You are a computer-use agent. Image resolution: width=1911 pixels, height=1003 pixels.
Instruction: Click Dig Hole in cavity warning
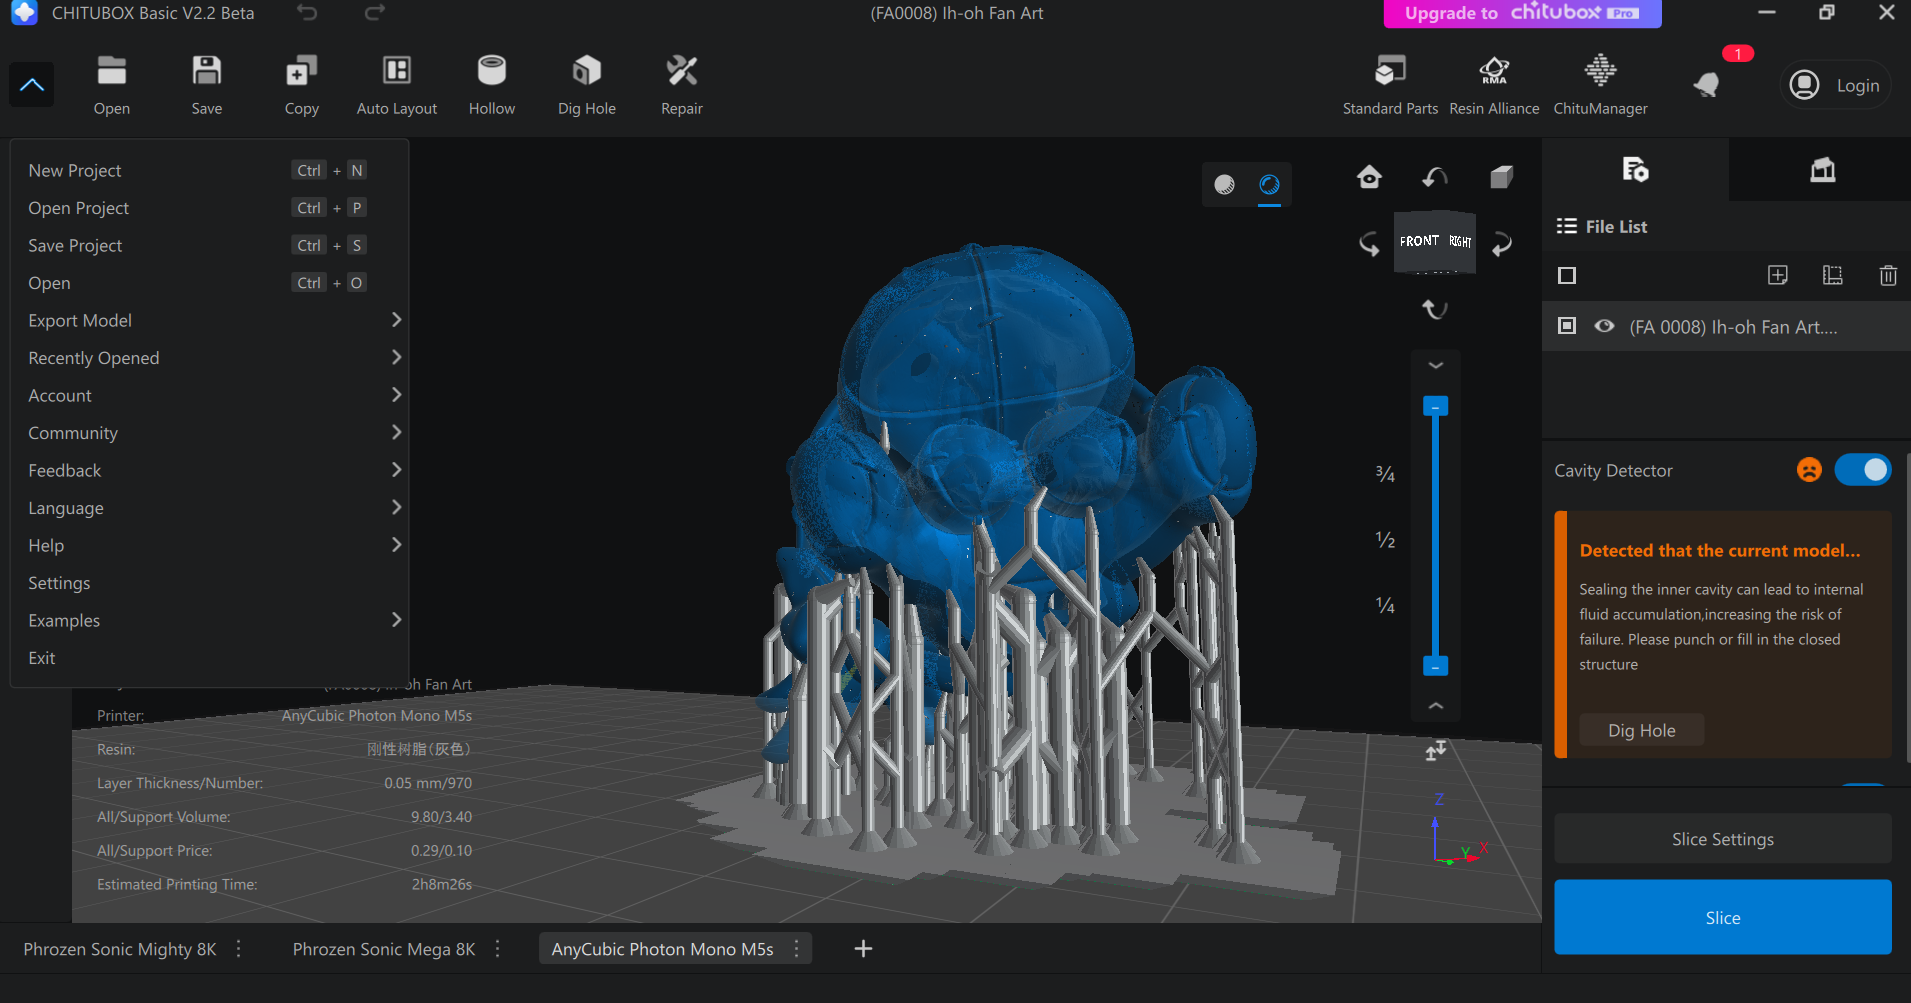[x=1641, y=730]
